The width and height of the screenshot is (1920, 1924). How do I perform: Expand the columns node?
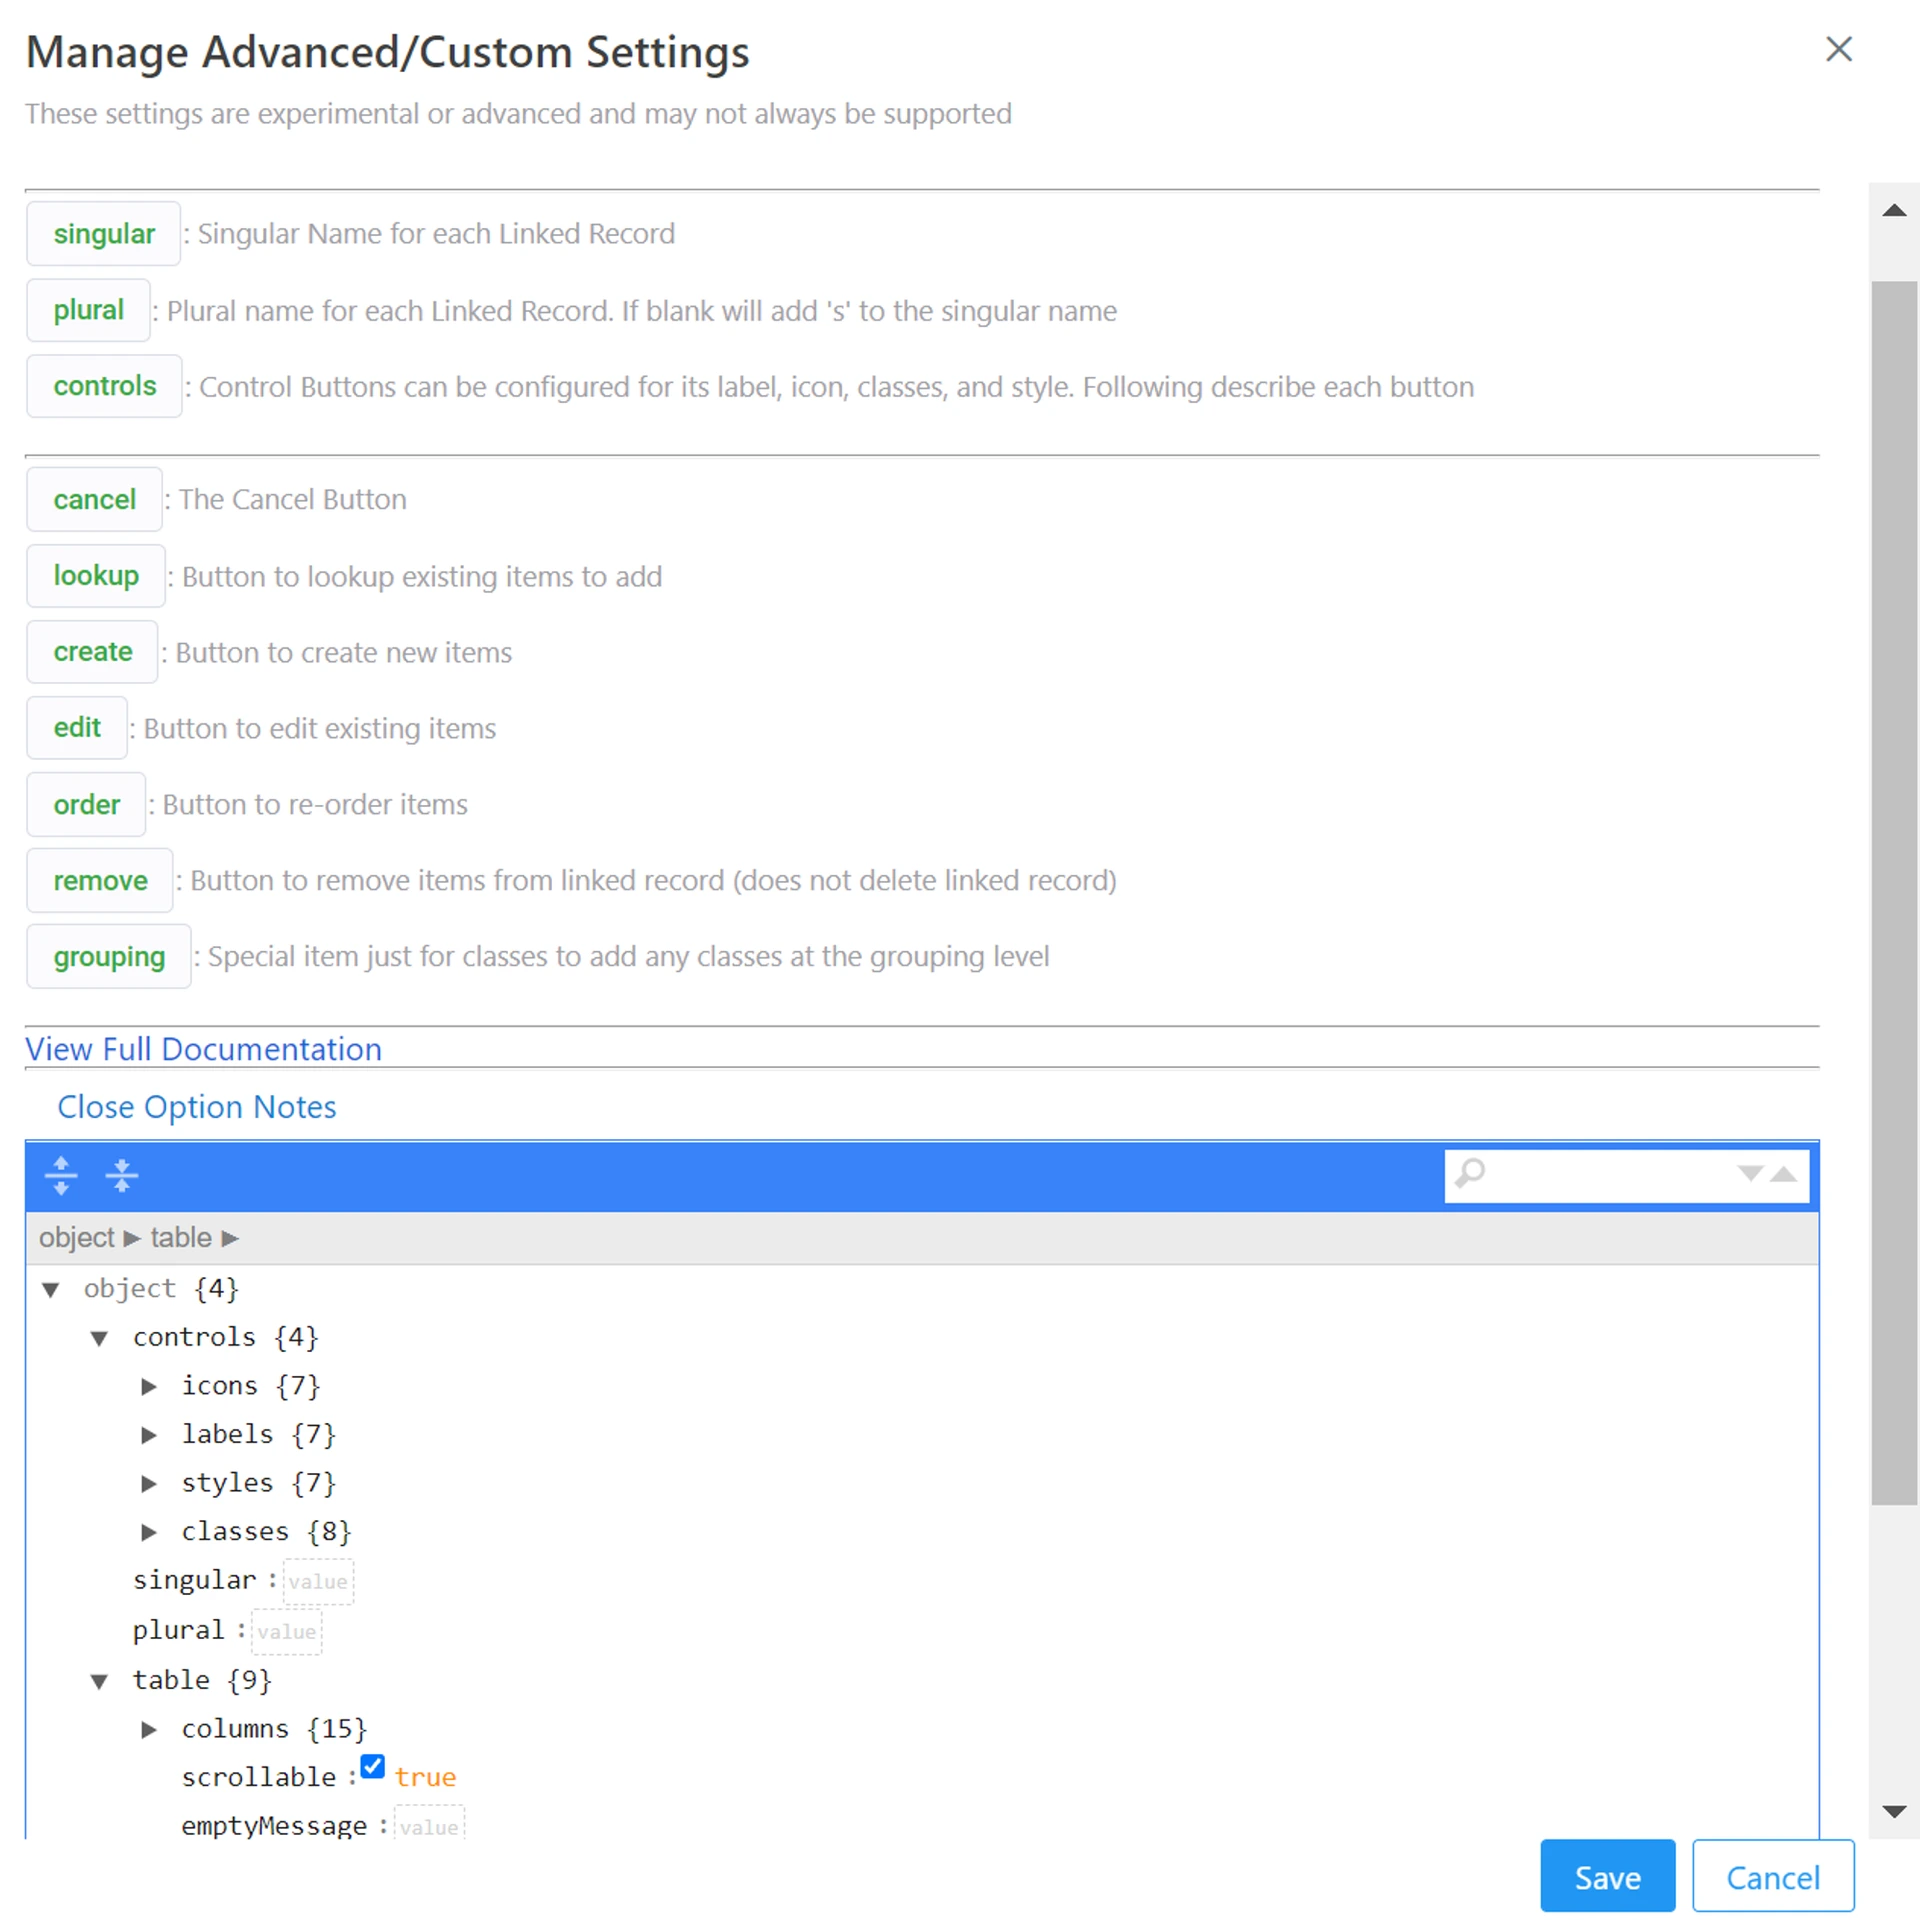point(148,1729)
